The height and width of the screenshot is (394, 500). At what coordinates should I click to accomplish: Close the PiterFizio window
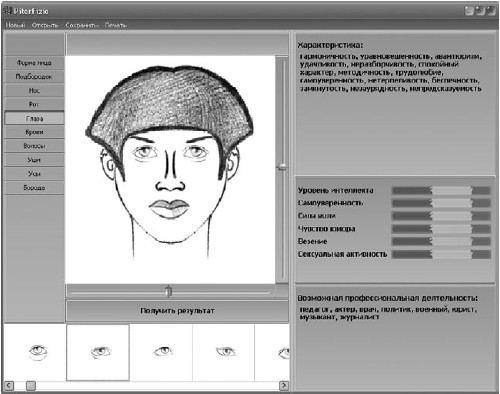tap(491, 11)
